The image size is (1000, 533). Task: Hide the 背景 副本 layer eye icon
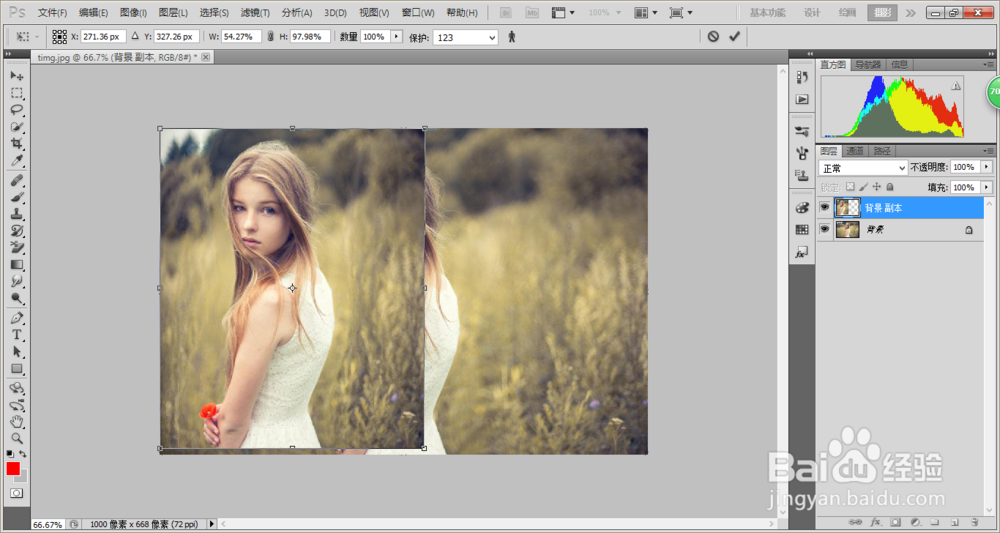825,208
